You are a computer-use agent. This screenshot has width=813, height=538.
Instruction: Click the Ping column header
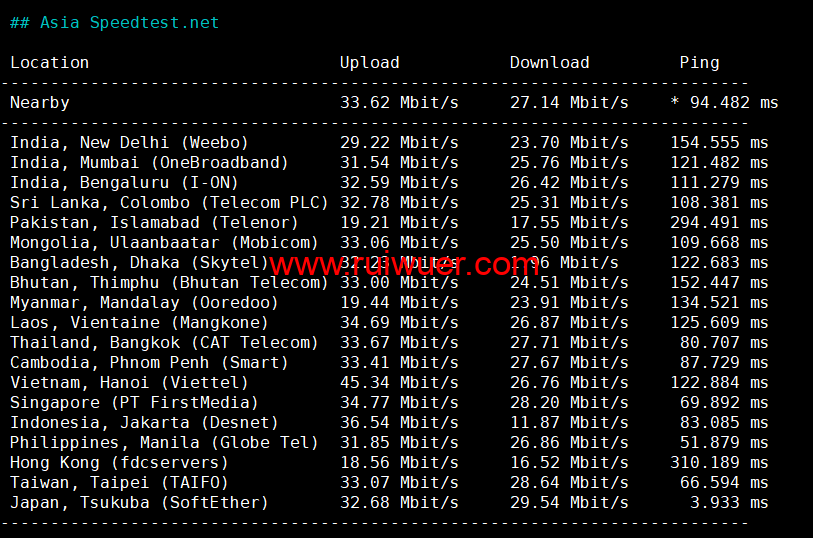coord(699,62)
